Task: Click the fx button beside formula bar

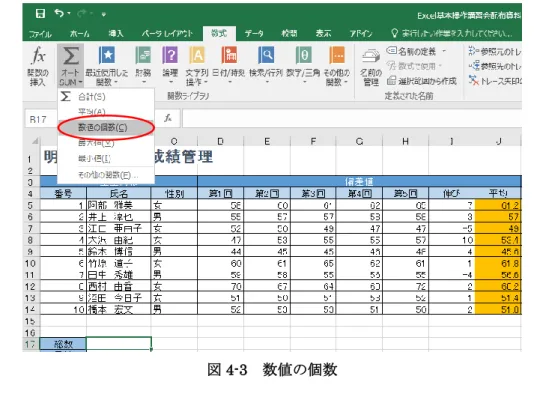Action: (168, 118)
